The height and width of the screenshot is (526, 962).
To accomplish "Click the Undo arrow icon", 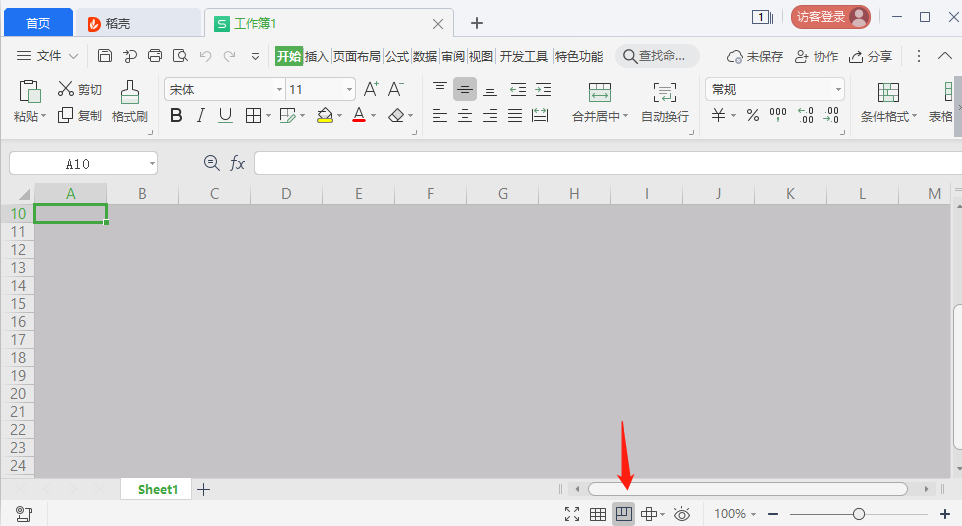I will (205, 56).
